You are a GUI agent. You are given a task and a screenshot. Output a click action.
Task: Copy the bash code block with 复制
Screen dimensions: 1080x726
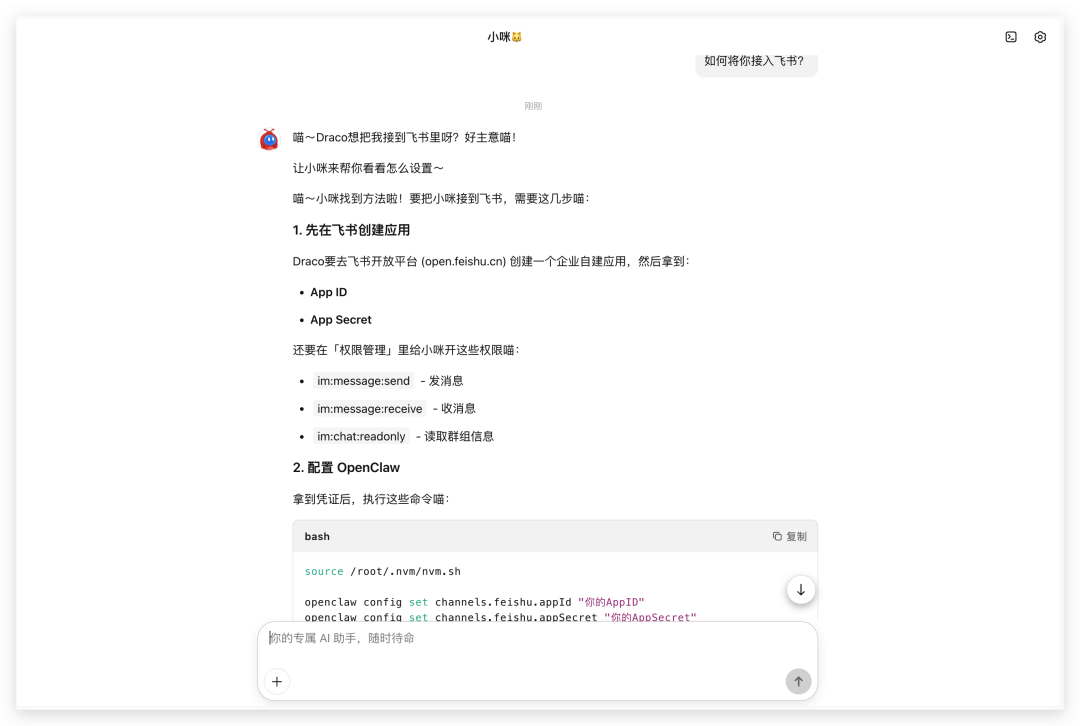pyautogui.click(x=789, y=537)
